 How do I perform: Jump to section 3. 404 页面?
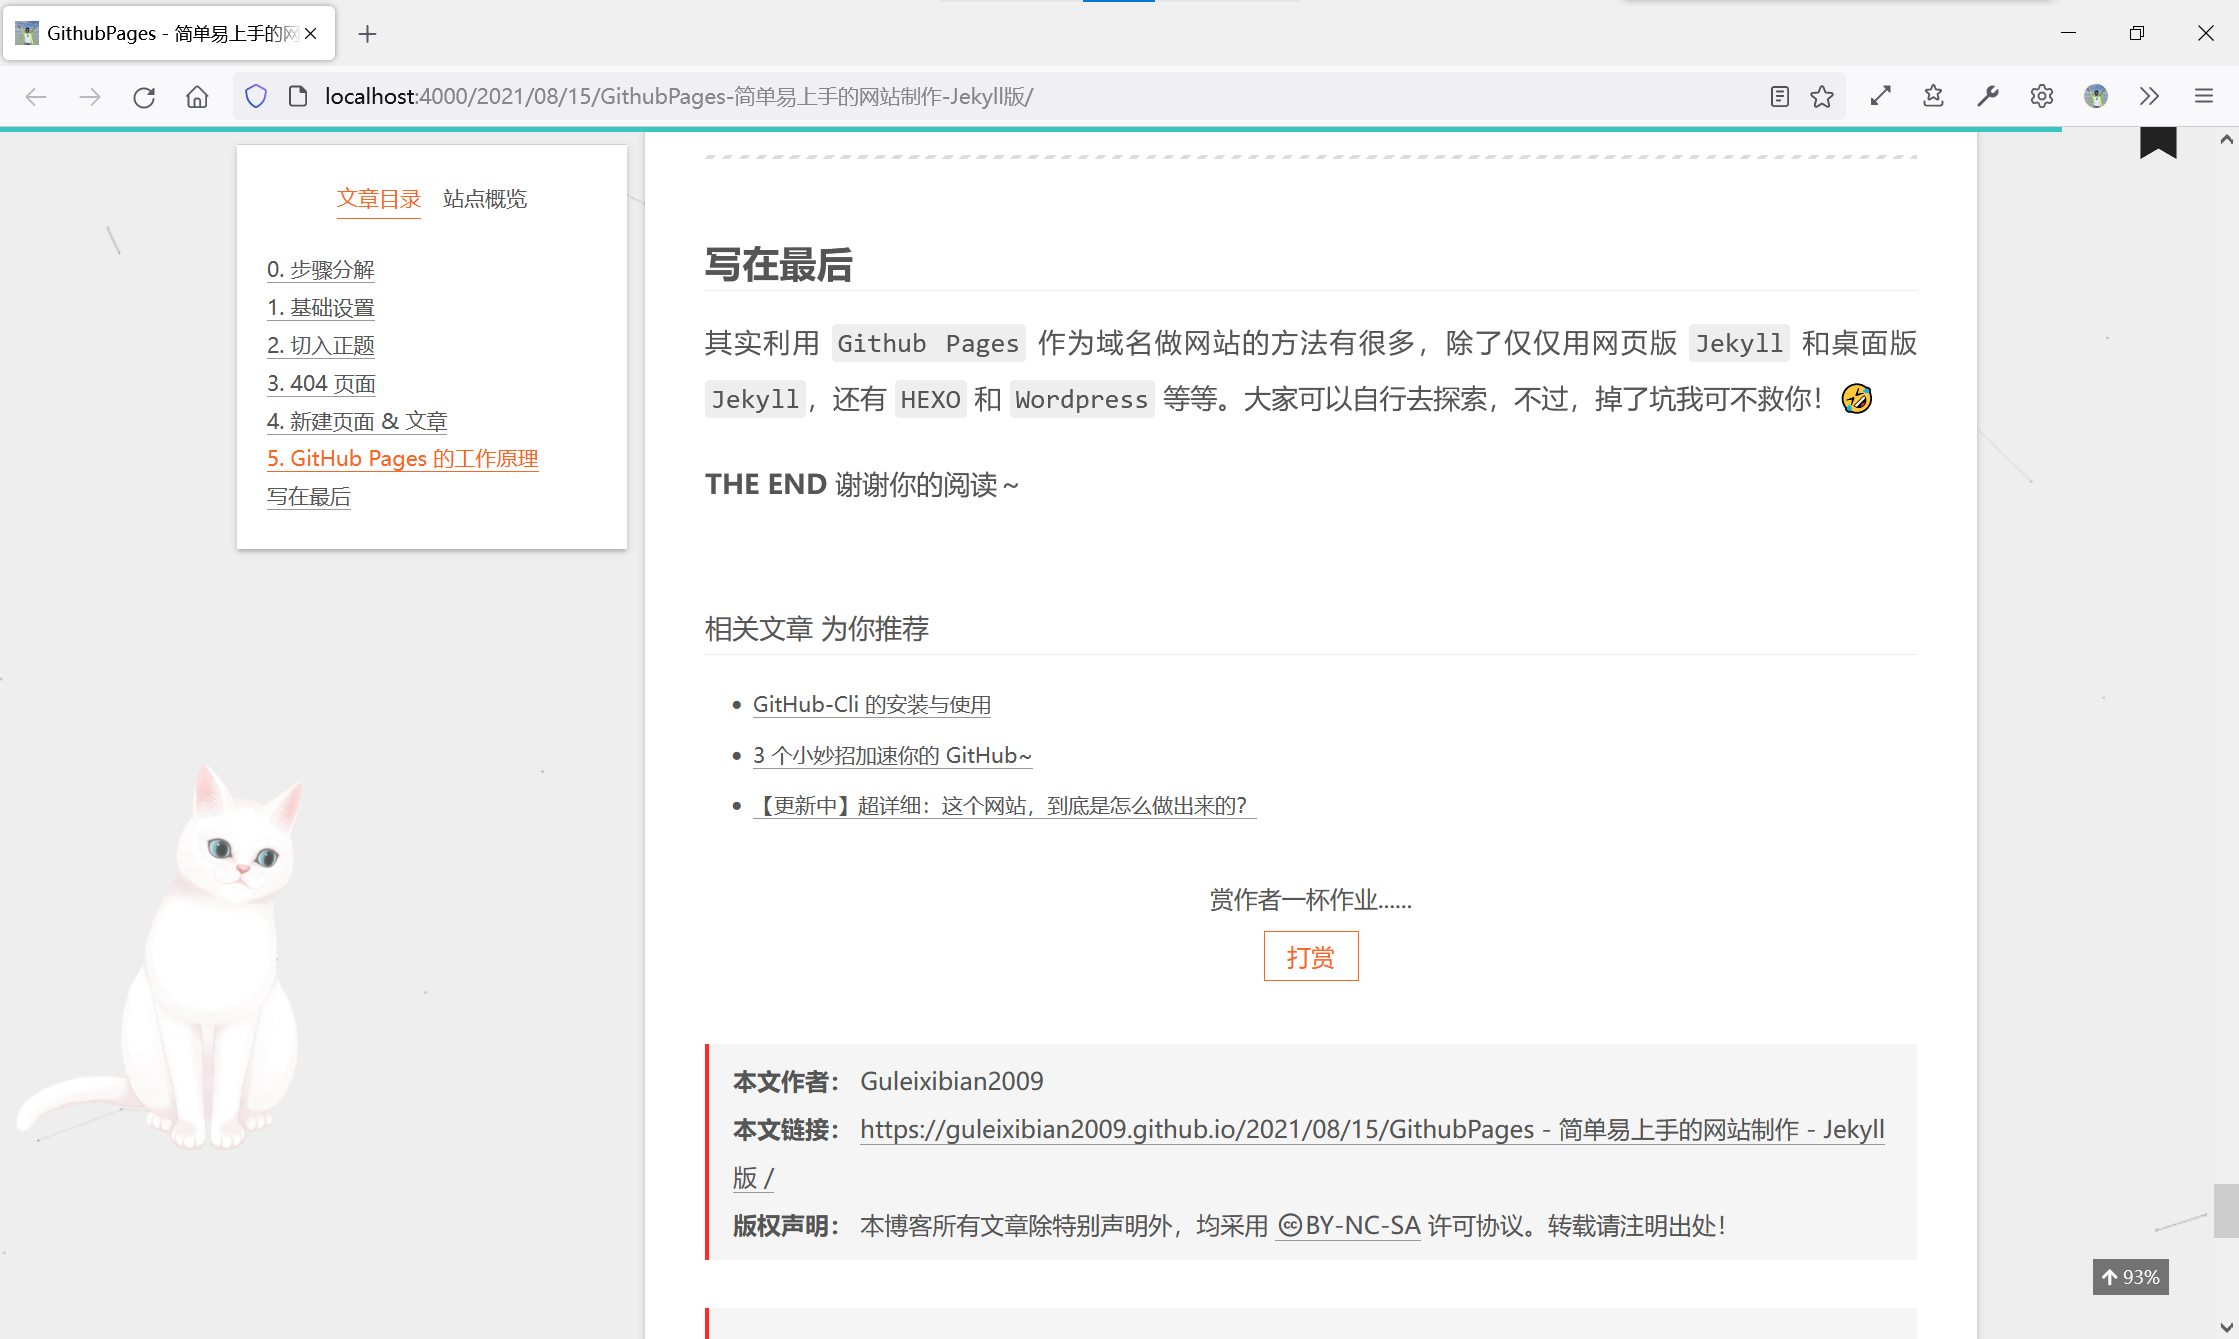click(321, 383)
